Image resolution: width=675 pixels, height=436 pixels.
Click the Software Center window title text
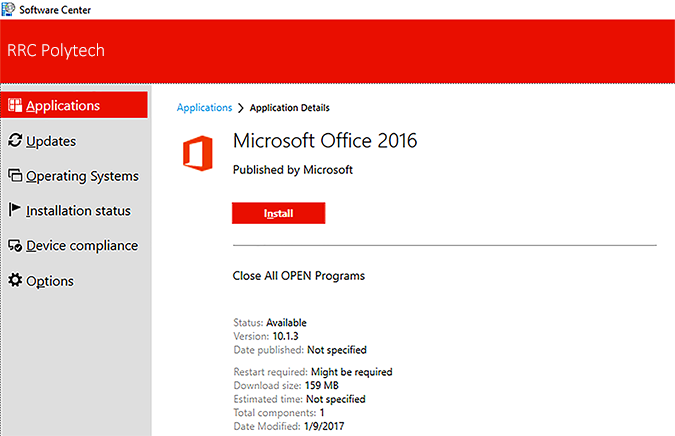click(x=55, y=10)
